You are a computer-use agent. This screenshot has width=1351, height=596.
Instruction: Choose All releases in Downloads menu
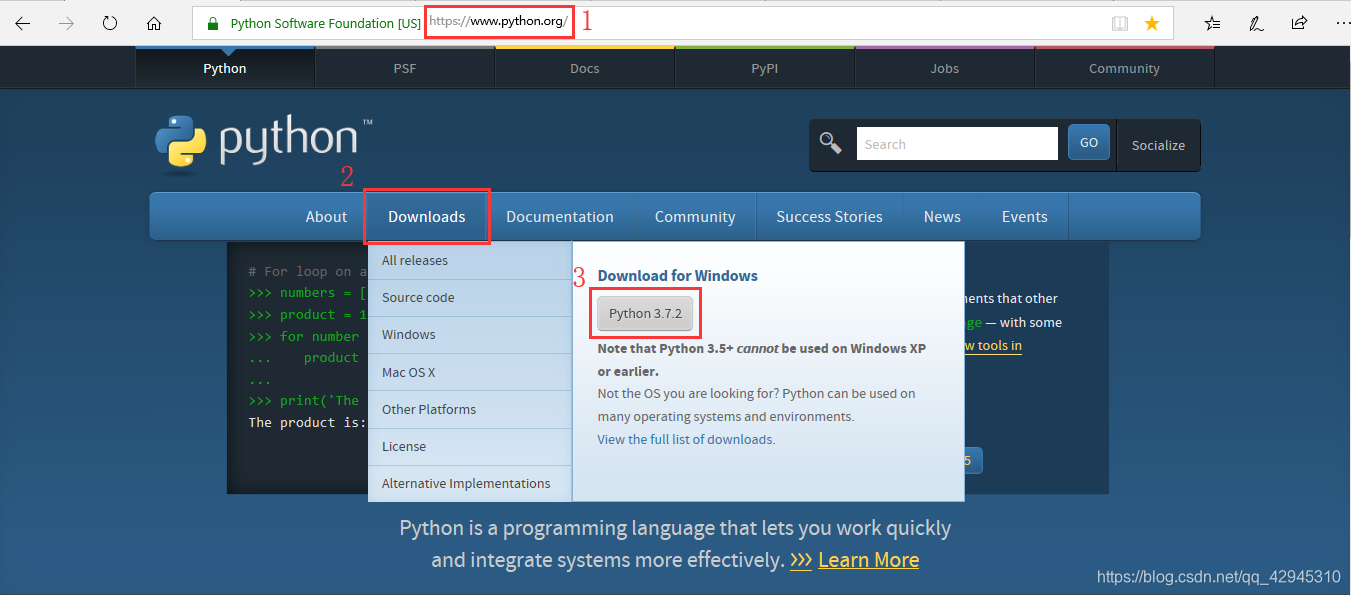[470, 261]
